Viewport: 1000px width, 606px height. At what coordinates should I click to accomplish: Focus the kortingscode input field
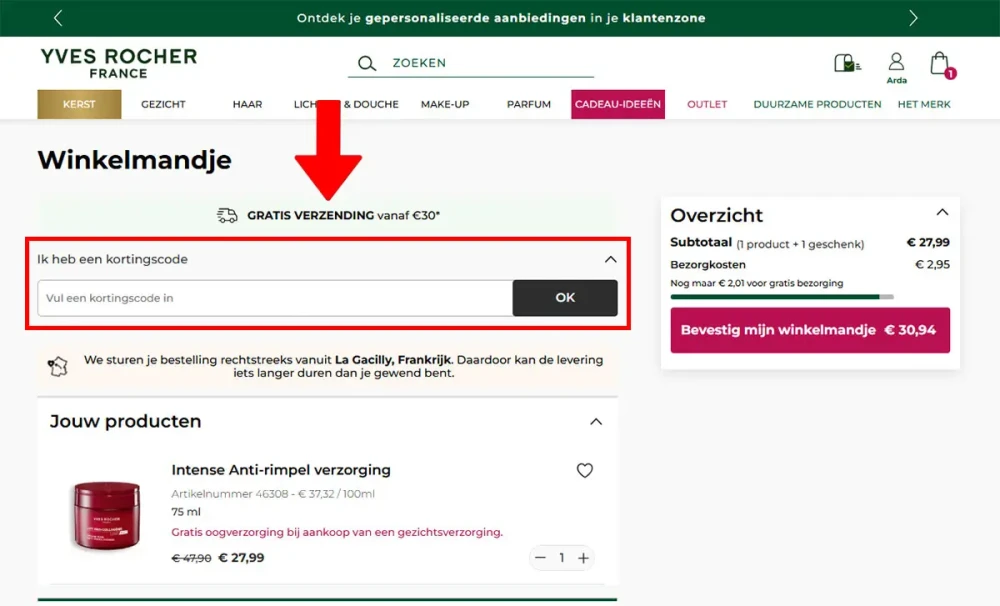tap(275, 298)
